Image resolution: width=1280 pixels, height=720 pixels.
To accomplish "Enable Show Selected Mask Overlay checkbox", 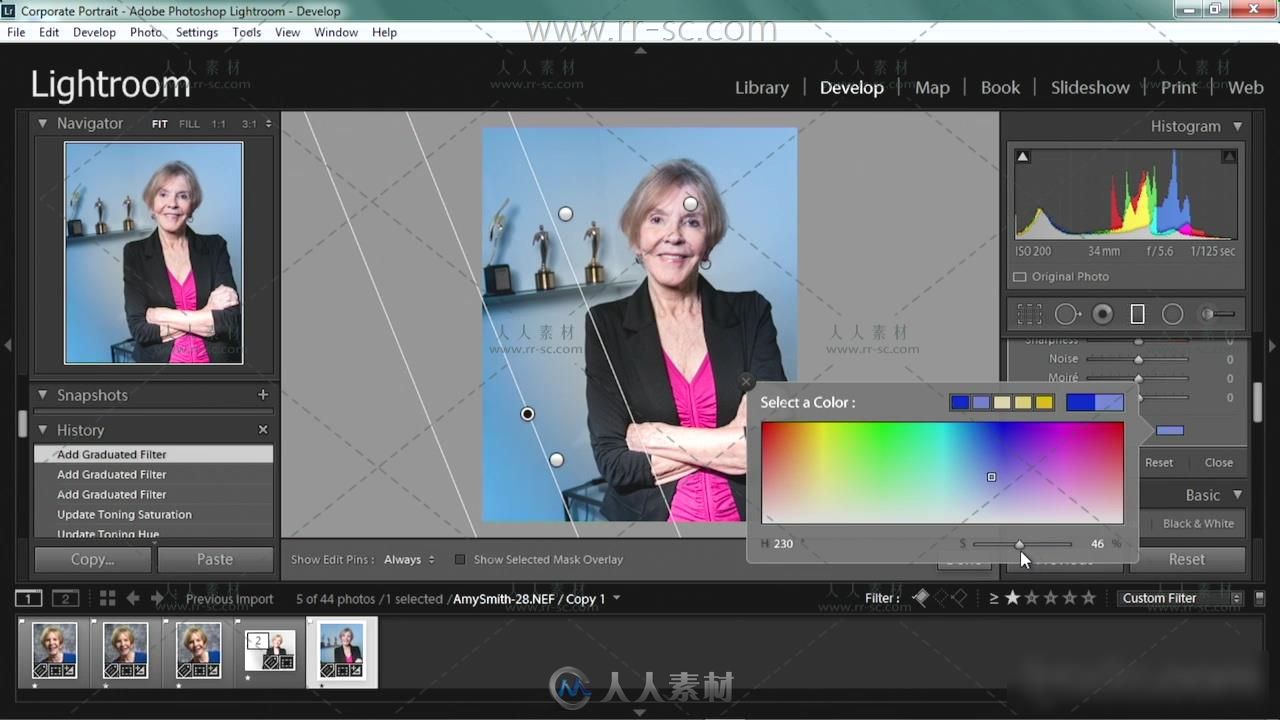I will coord(460,560).
